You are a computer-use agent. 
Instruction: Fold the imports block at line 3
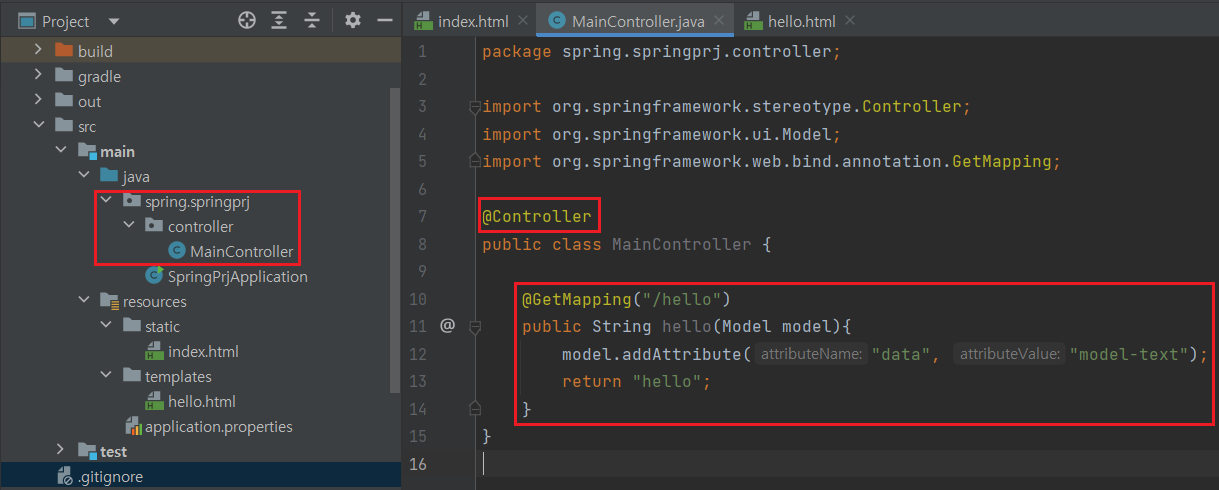coord(475,107)
